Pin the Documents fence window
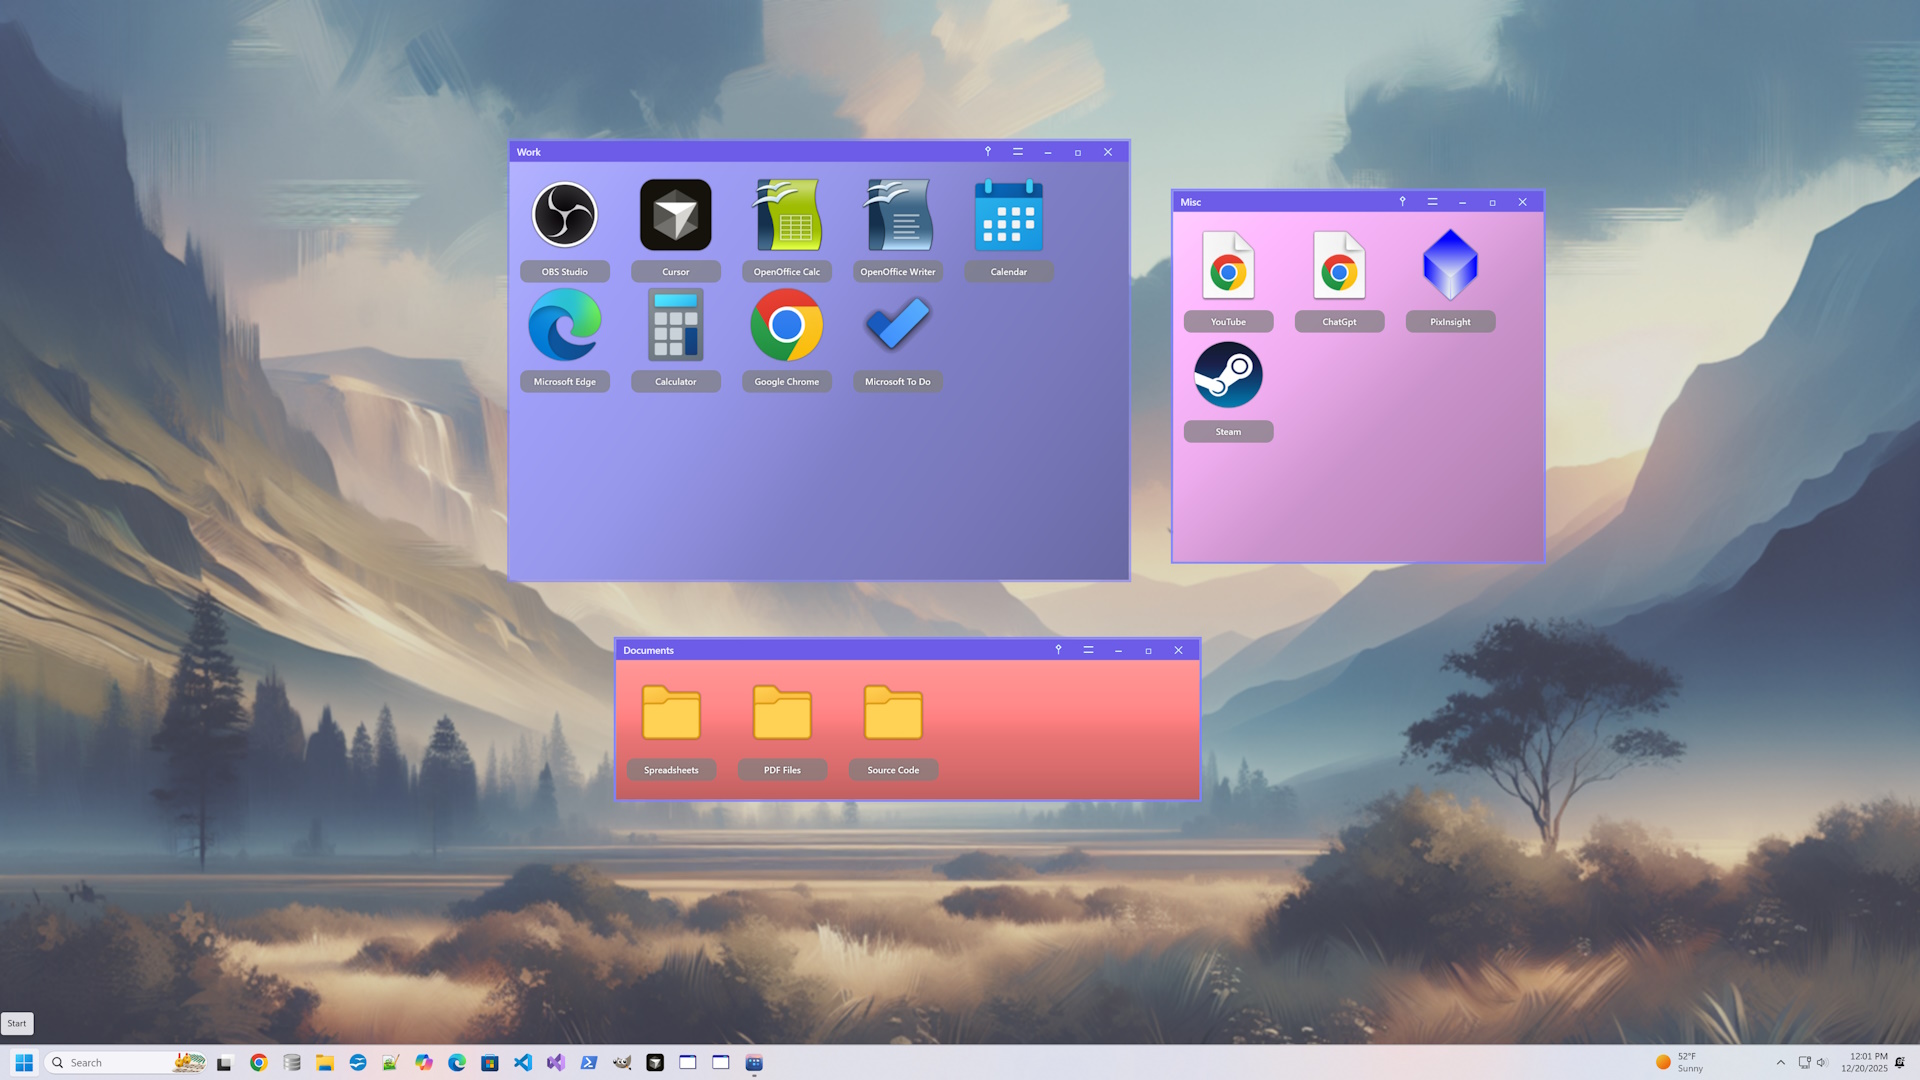Screen dimensions: 1920x1080 (x=1057, y=650)
